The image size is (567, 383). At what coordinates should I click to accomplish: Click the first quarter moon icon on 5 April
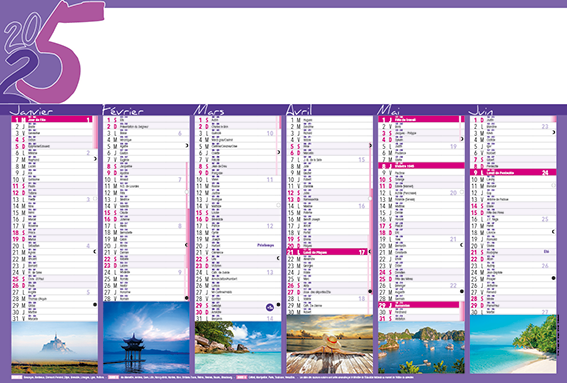[x=370, y=145]
